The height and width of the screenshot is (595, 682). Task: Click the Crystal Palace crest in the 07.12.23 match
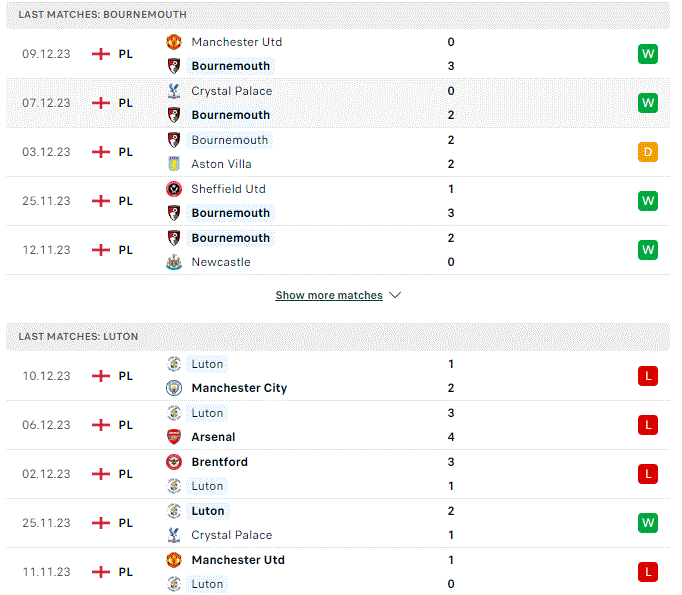(174, 91)
